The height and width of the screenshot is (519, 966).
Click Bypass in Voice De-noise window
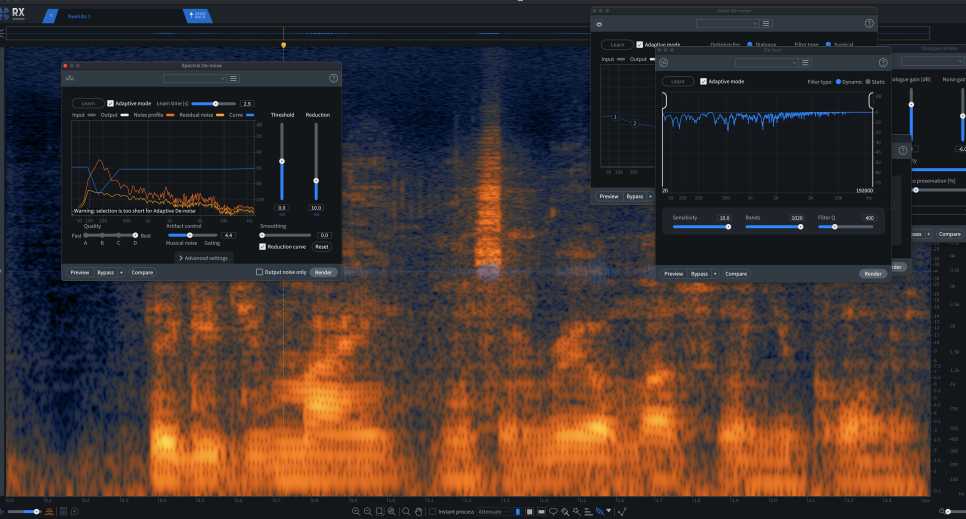point(635,197)
